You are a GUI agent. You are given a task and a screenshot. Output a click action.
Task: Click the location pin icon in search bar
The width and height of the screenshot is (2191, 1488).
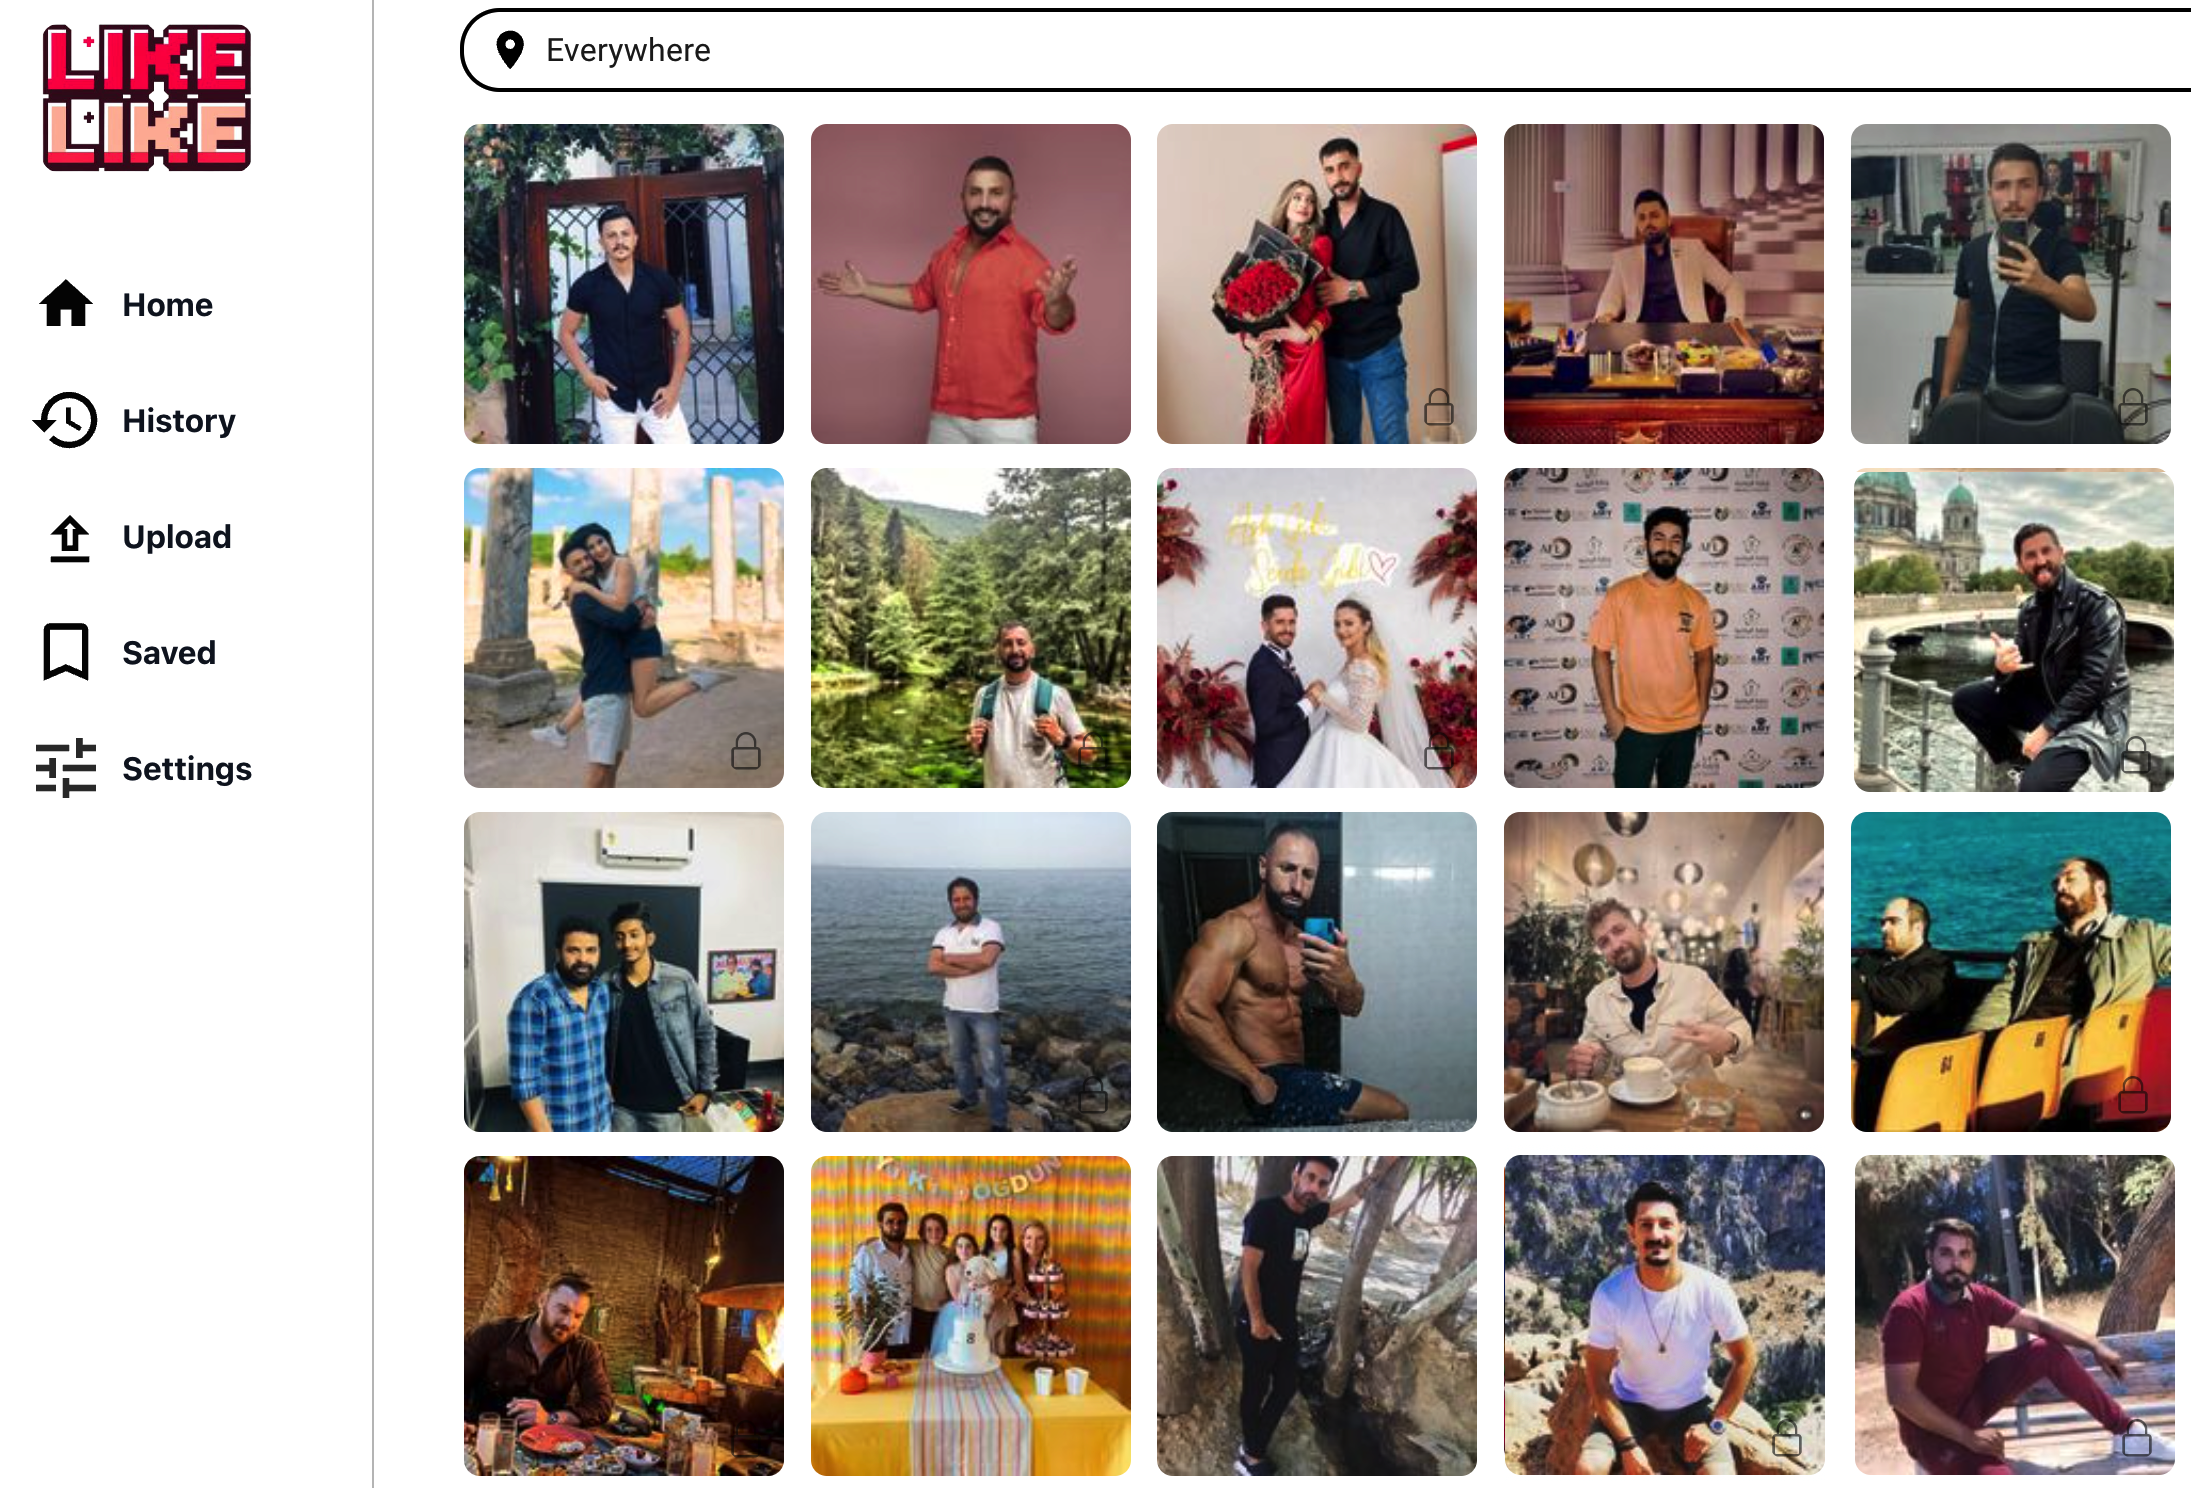pyautogui.click(x=510, y=50)
